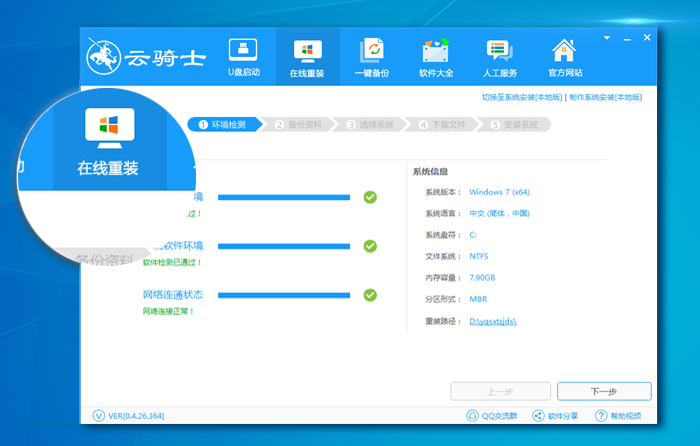This screenshot has height=446, width=700.
Task: Open 帮助视频 help icon
Action: click(601, 416)
